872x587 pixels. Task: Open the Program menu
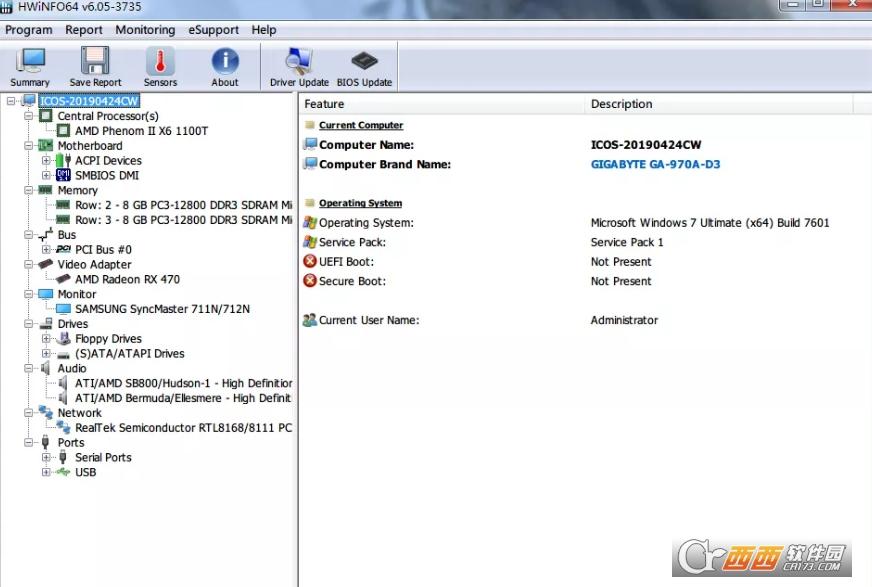pyautogui.click(x=28, y=30)
